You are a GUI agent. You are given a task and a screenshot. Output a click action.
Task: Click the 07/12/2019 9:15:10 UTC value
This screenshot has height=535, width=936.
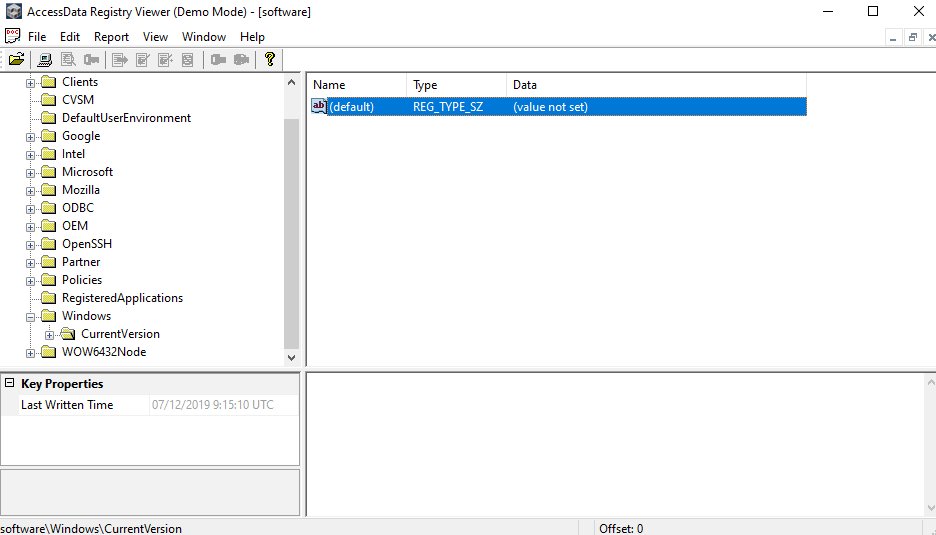tap(213, 405)
